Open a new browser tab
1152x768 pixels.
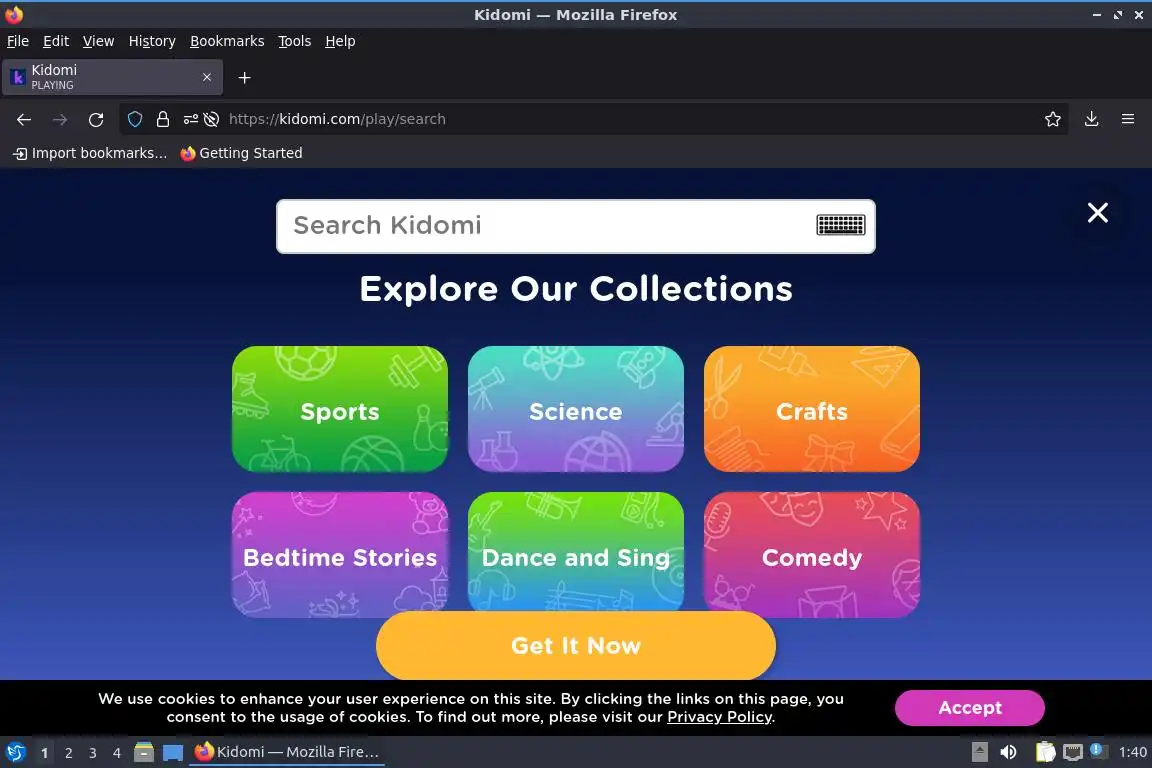tap(245, 78)
